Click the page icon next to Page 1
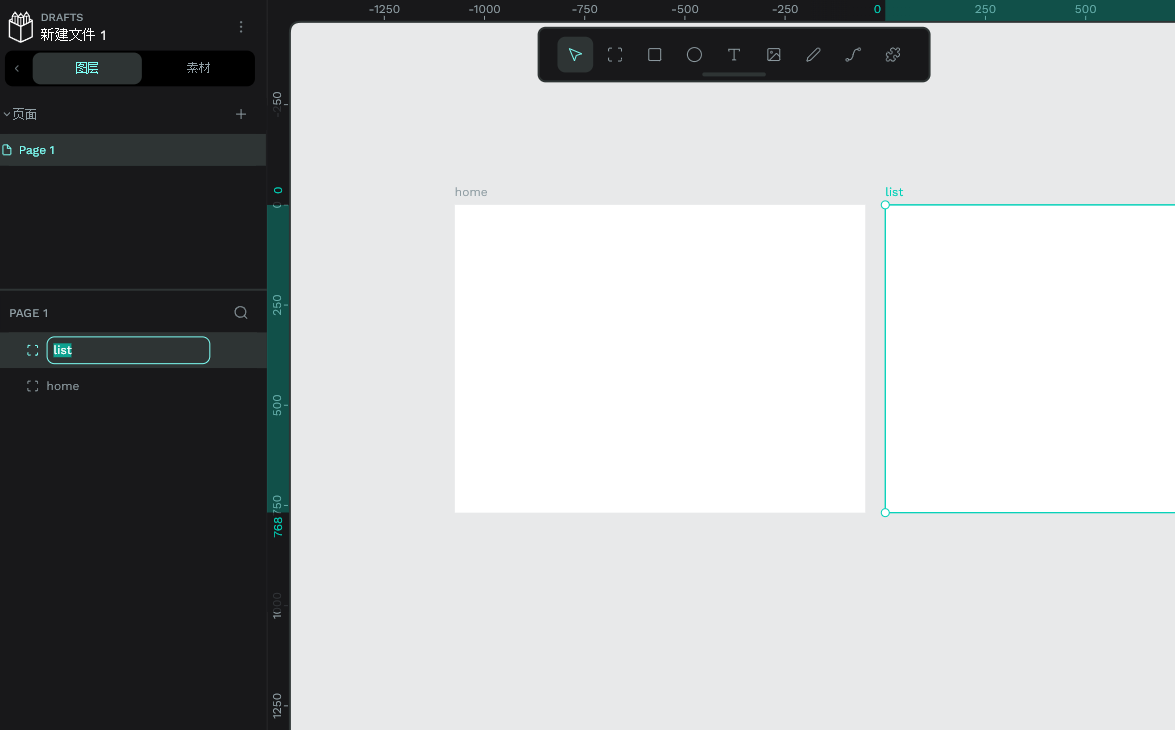1175x730 pixels. 7,150
